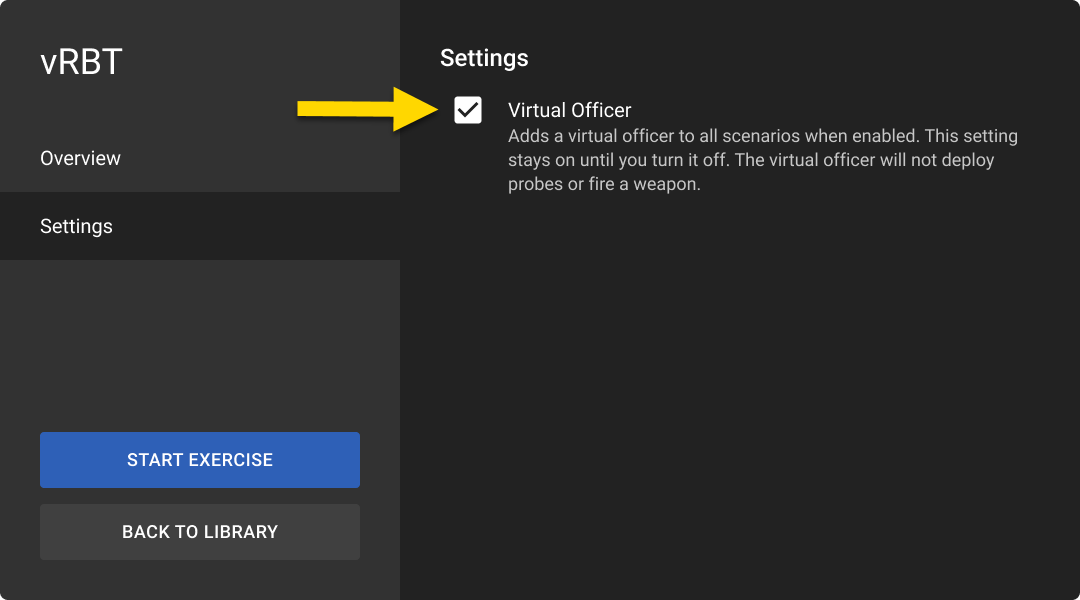The width and height of the screenshot is (1080, 600).
Task: Click the Virtual Officer label text
Action: click(x=569, y=110)
